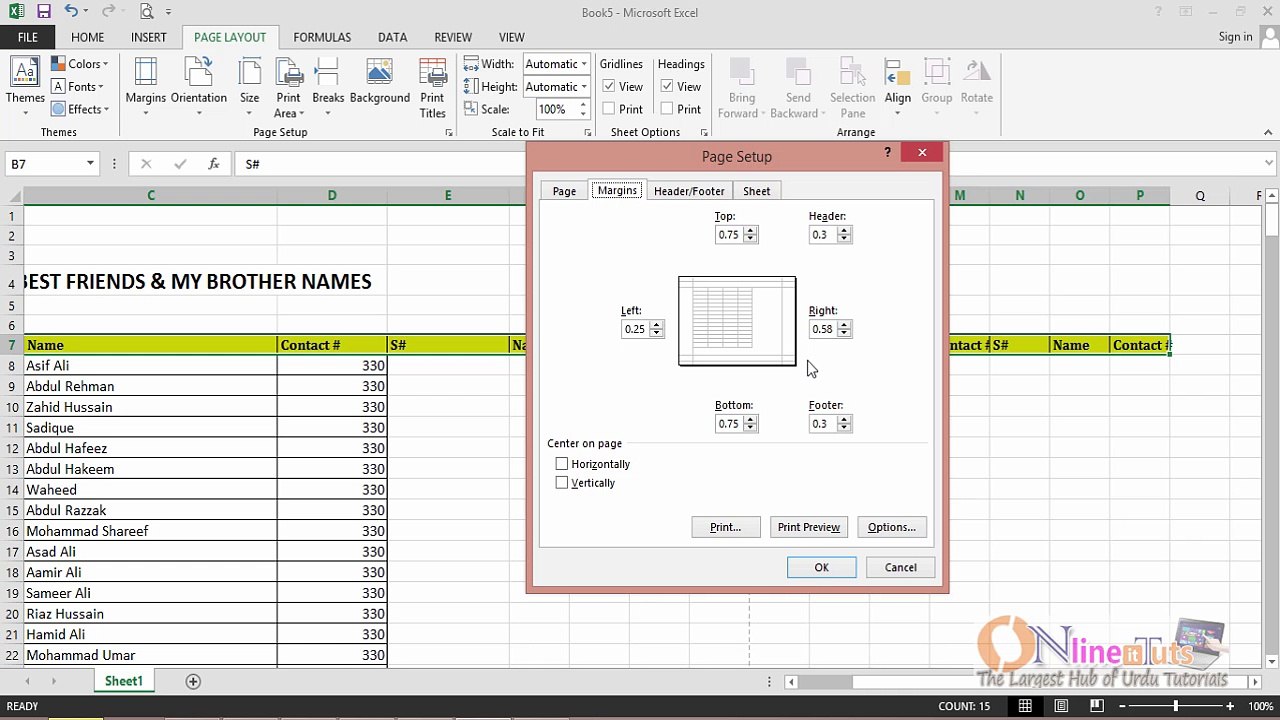The height and width of the screenshot is (720, 1280).
Task: Open the Scale to Fit dialog launcher
Action: (588, 133)
